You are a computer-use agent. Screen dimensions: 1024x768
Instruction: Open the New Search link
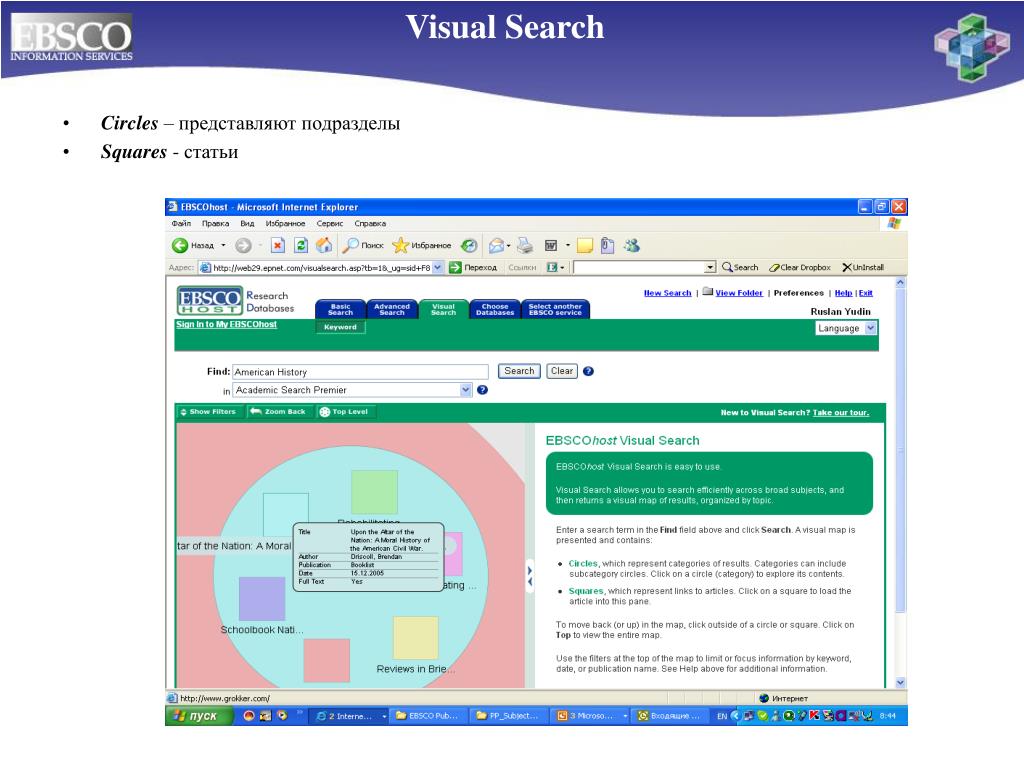667,293
